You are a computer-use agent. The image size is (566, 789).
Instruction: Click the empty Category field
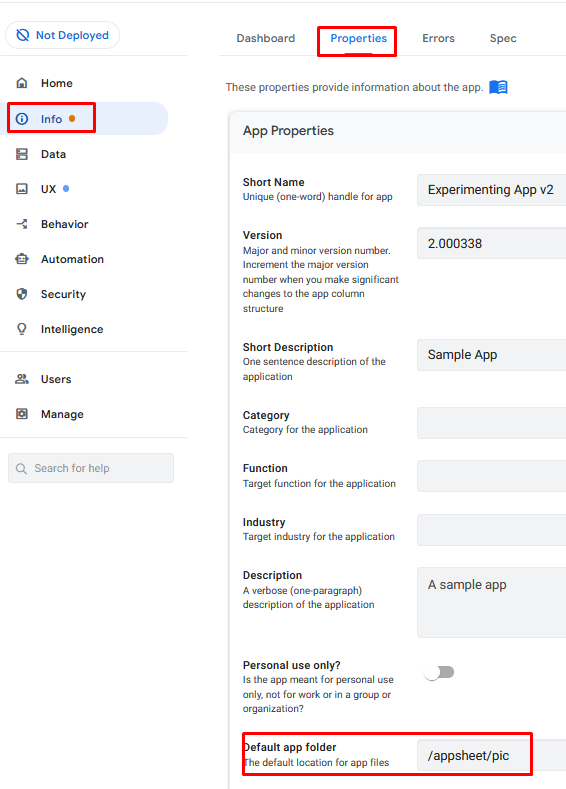pyautogui.click(x=492, y=423)
